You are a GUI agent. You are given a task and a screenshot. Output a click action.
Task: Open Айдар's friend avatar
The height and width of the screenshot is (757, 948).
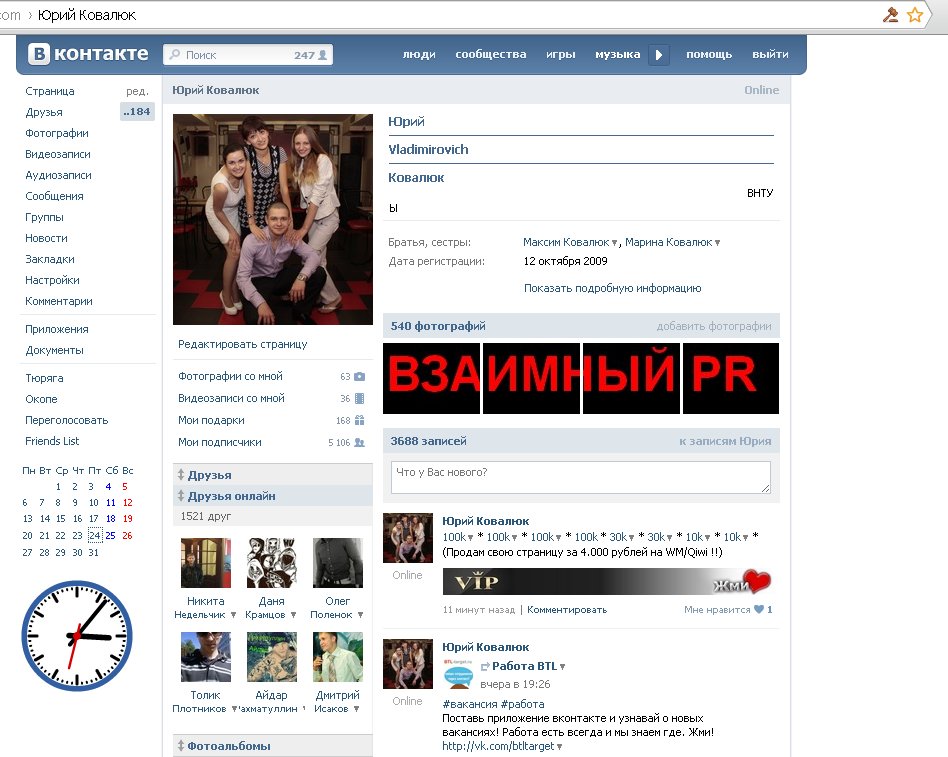271,657
